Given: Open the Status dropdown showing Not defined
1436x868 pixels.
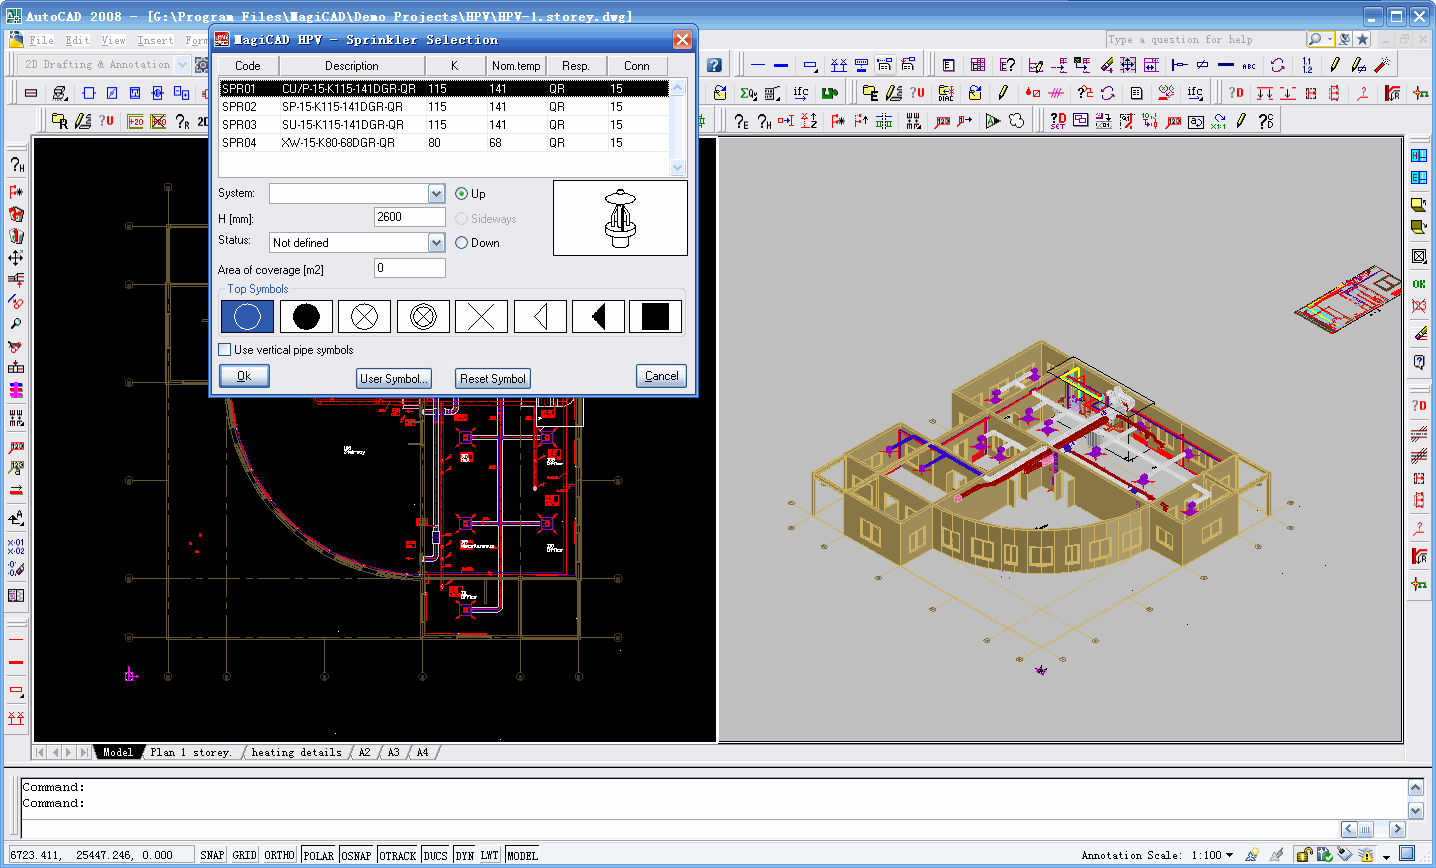Looking at the screenshot, I should click(436, 243).
